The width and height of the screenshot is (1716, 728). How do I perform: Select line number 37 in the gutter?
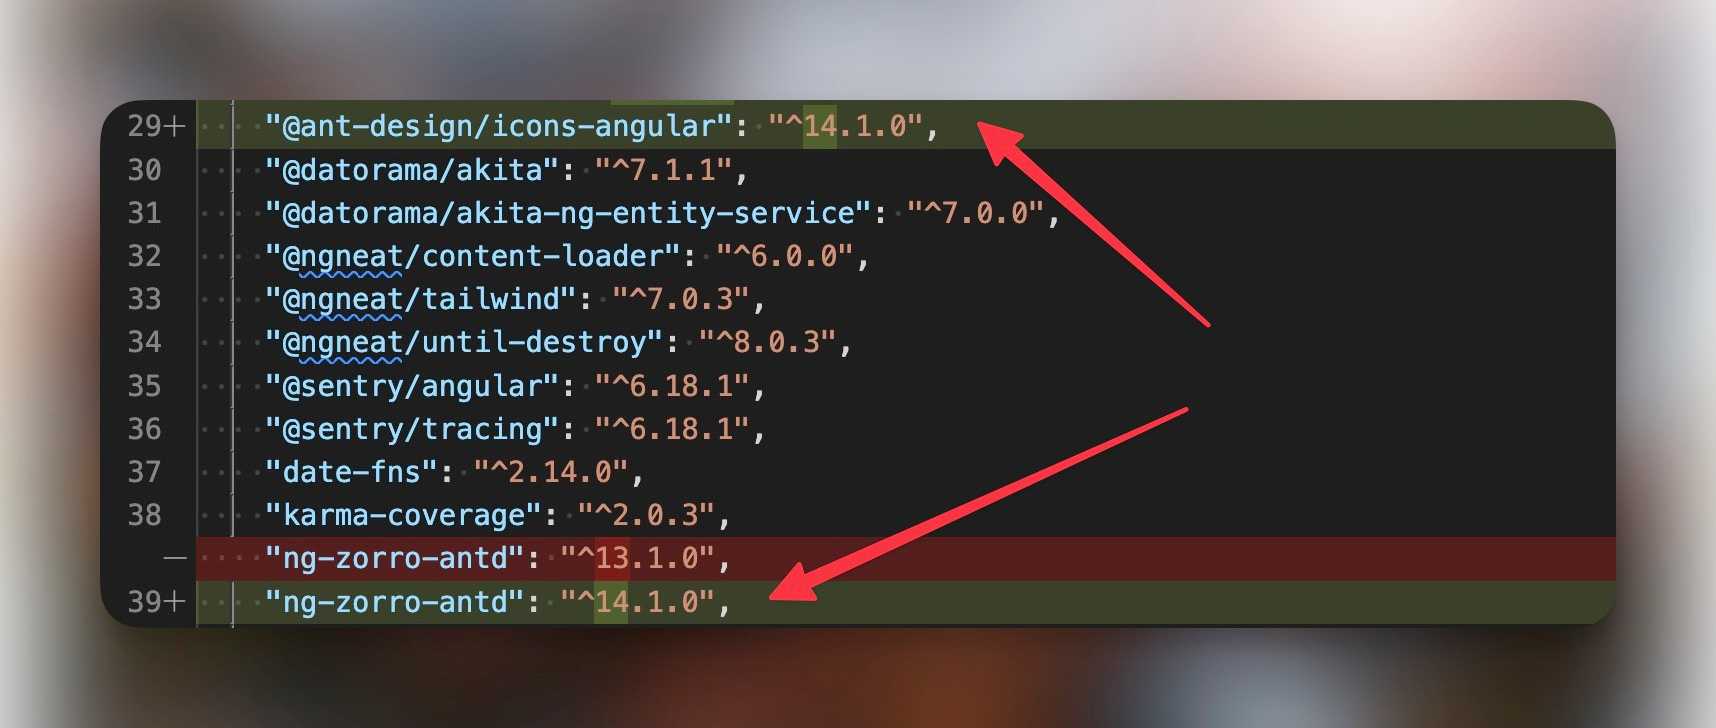click(x=144, y=472)
